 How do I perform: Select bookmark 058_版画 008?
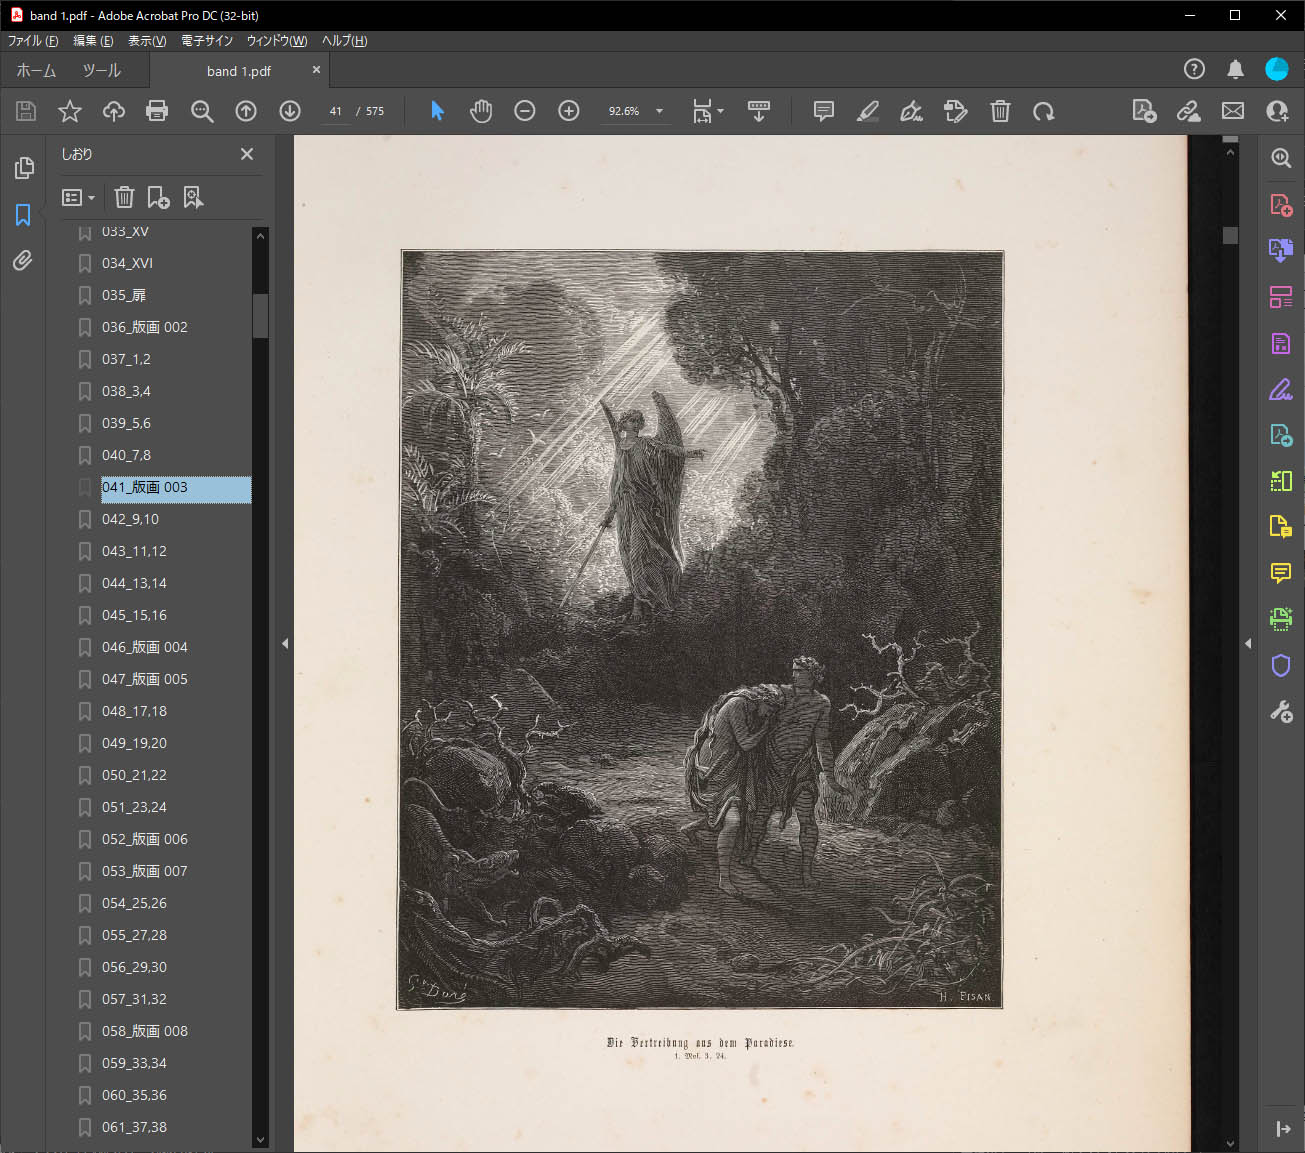[x=145, y=1031]
